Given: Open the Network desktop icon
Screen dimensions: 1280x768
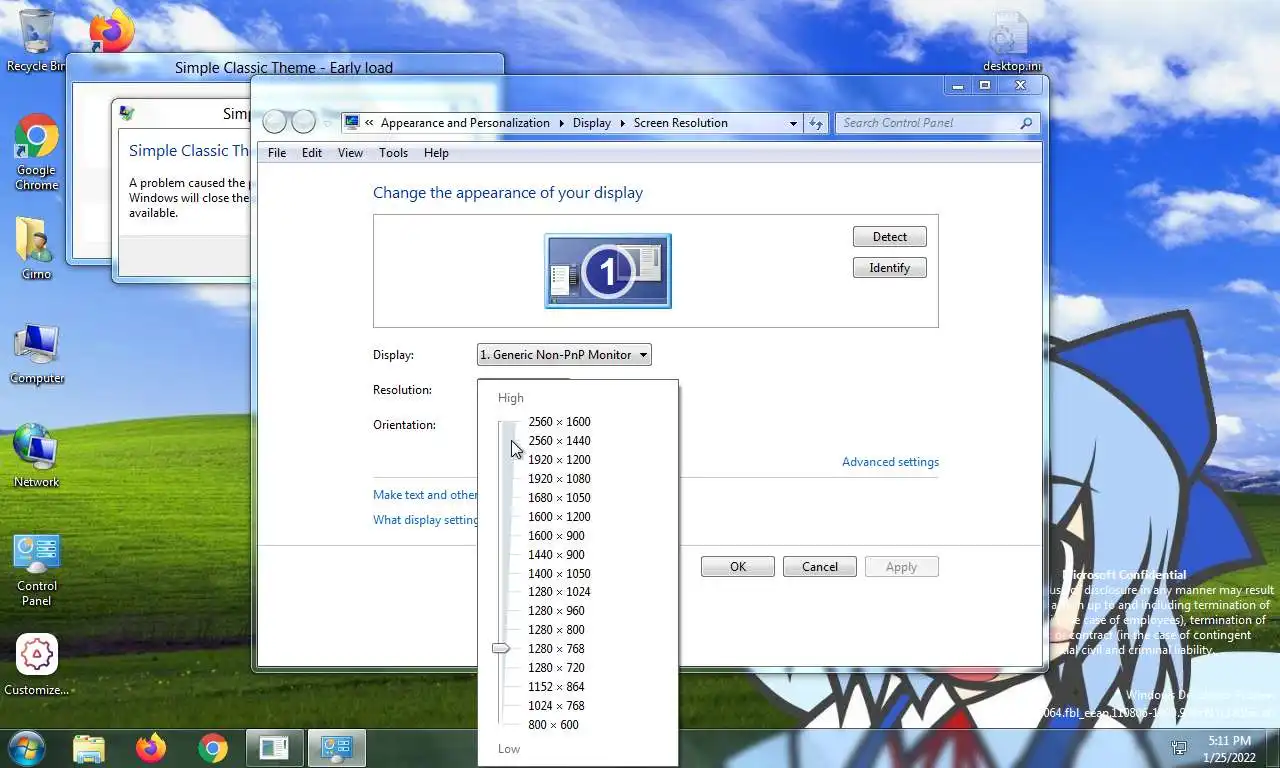Looking at the screenshot, I should pyautogui.click(x=36, y=456).
